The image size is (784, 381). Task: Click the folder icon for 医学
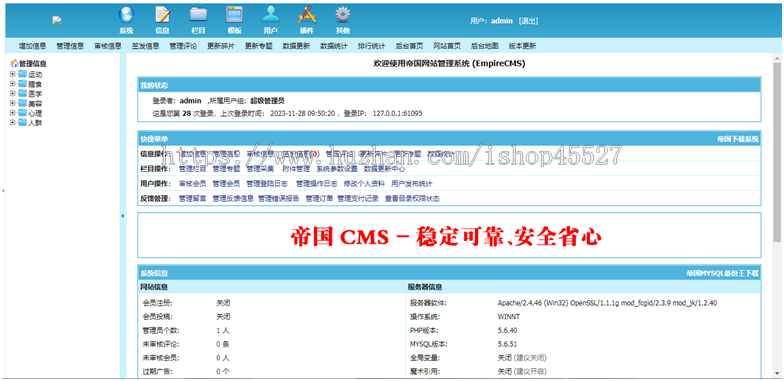(22, 94)
